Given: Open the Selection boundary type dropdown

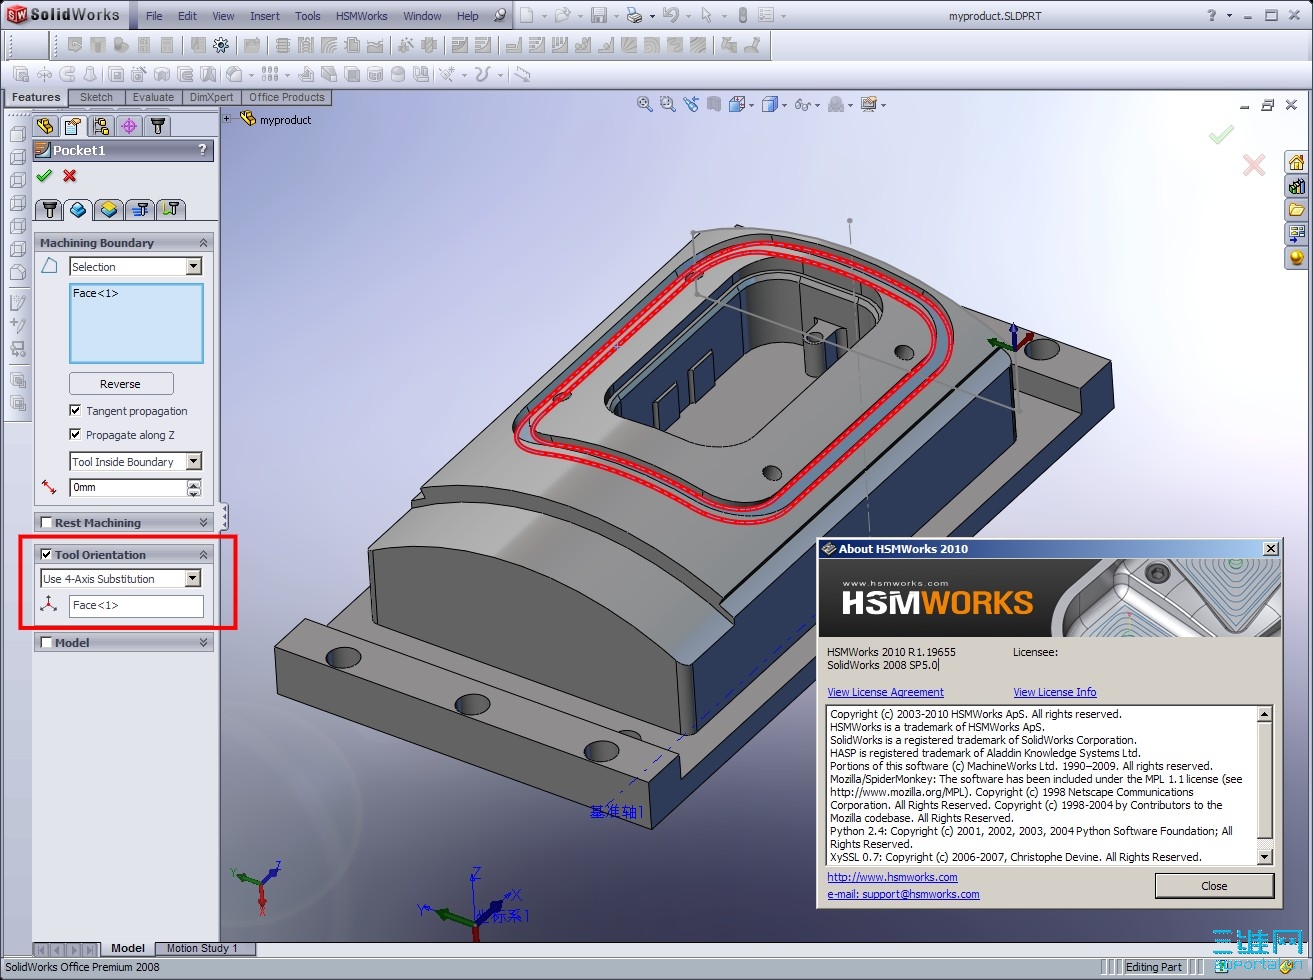Looking at the screenshot, I should [x=194, y=266].
